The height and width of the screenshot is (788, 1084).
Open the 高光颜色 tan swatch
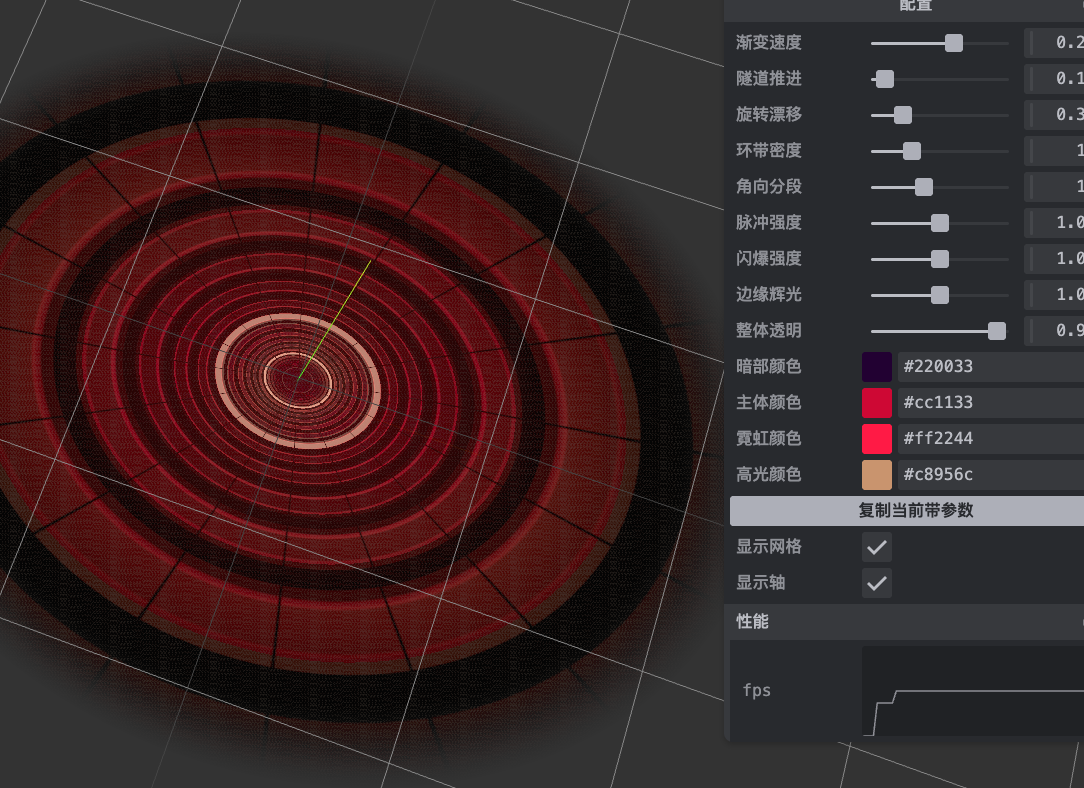877,474
